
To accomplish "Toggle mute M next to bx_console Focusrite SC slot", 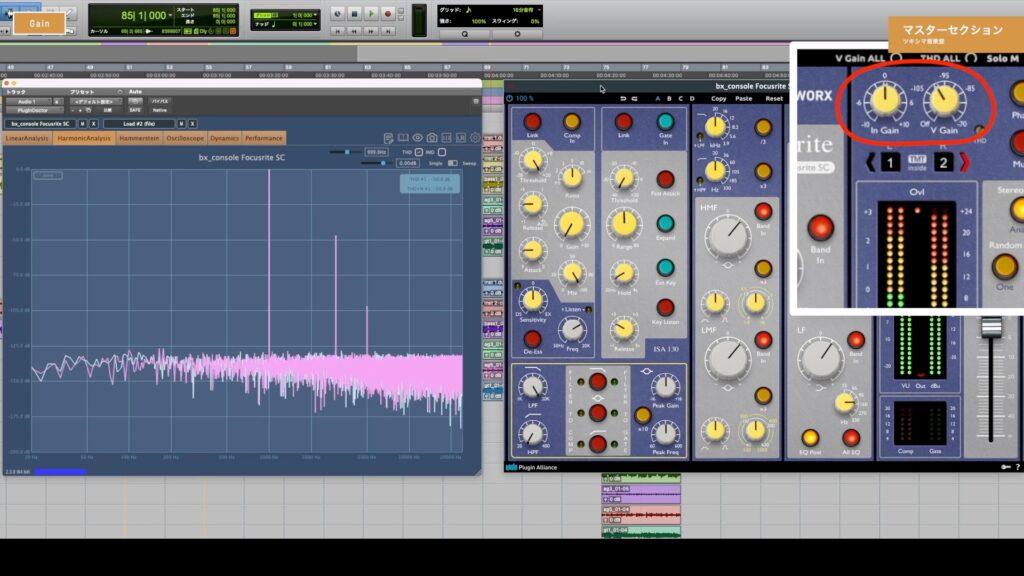I will tap(82, 123).
